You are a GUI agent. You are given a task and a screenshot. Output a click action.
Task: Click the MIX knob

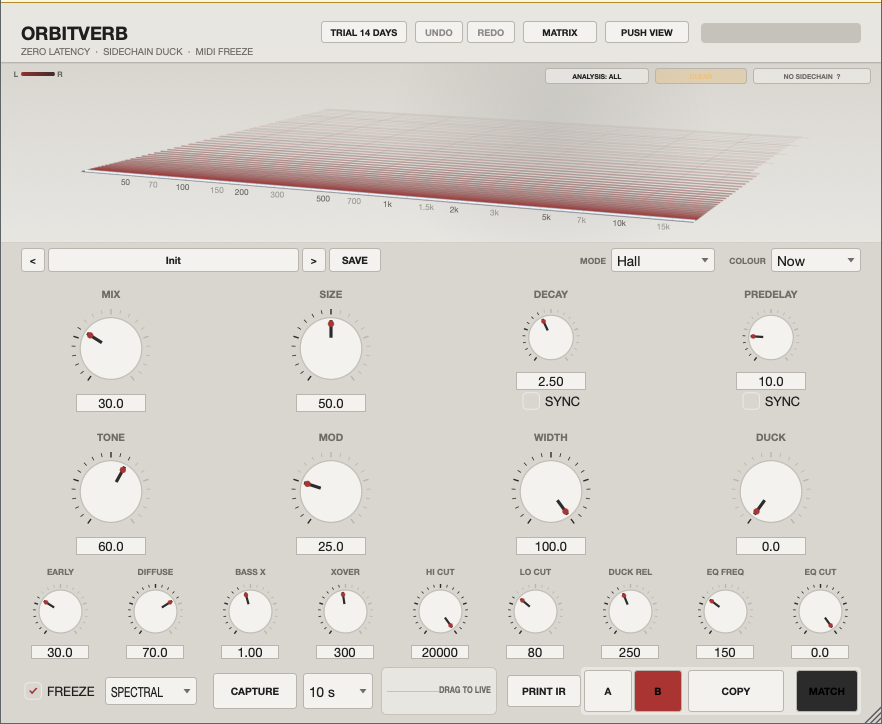(x=111, y=348)
